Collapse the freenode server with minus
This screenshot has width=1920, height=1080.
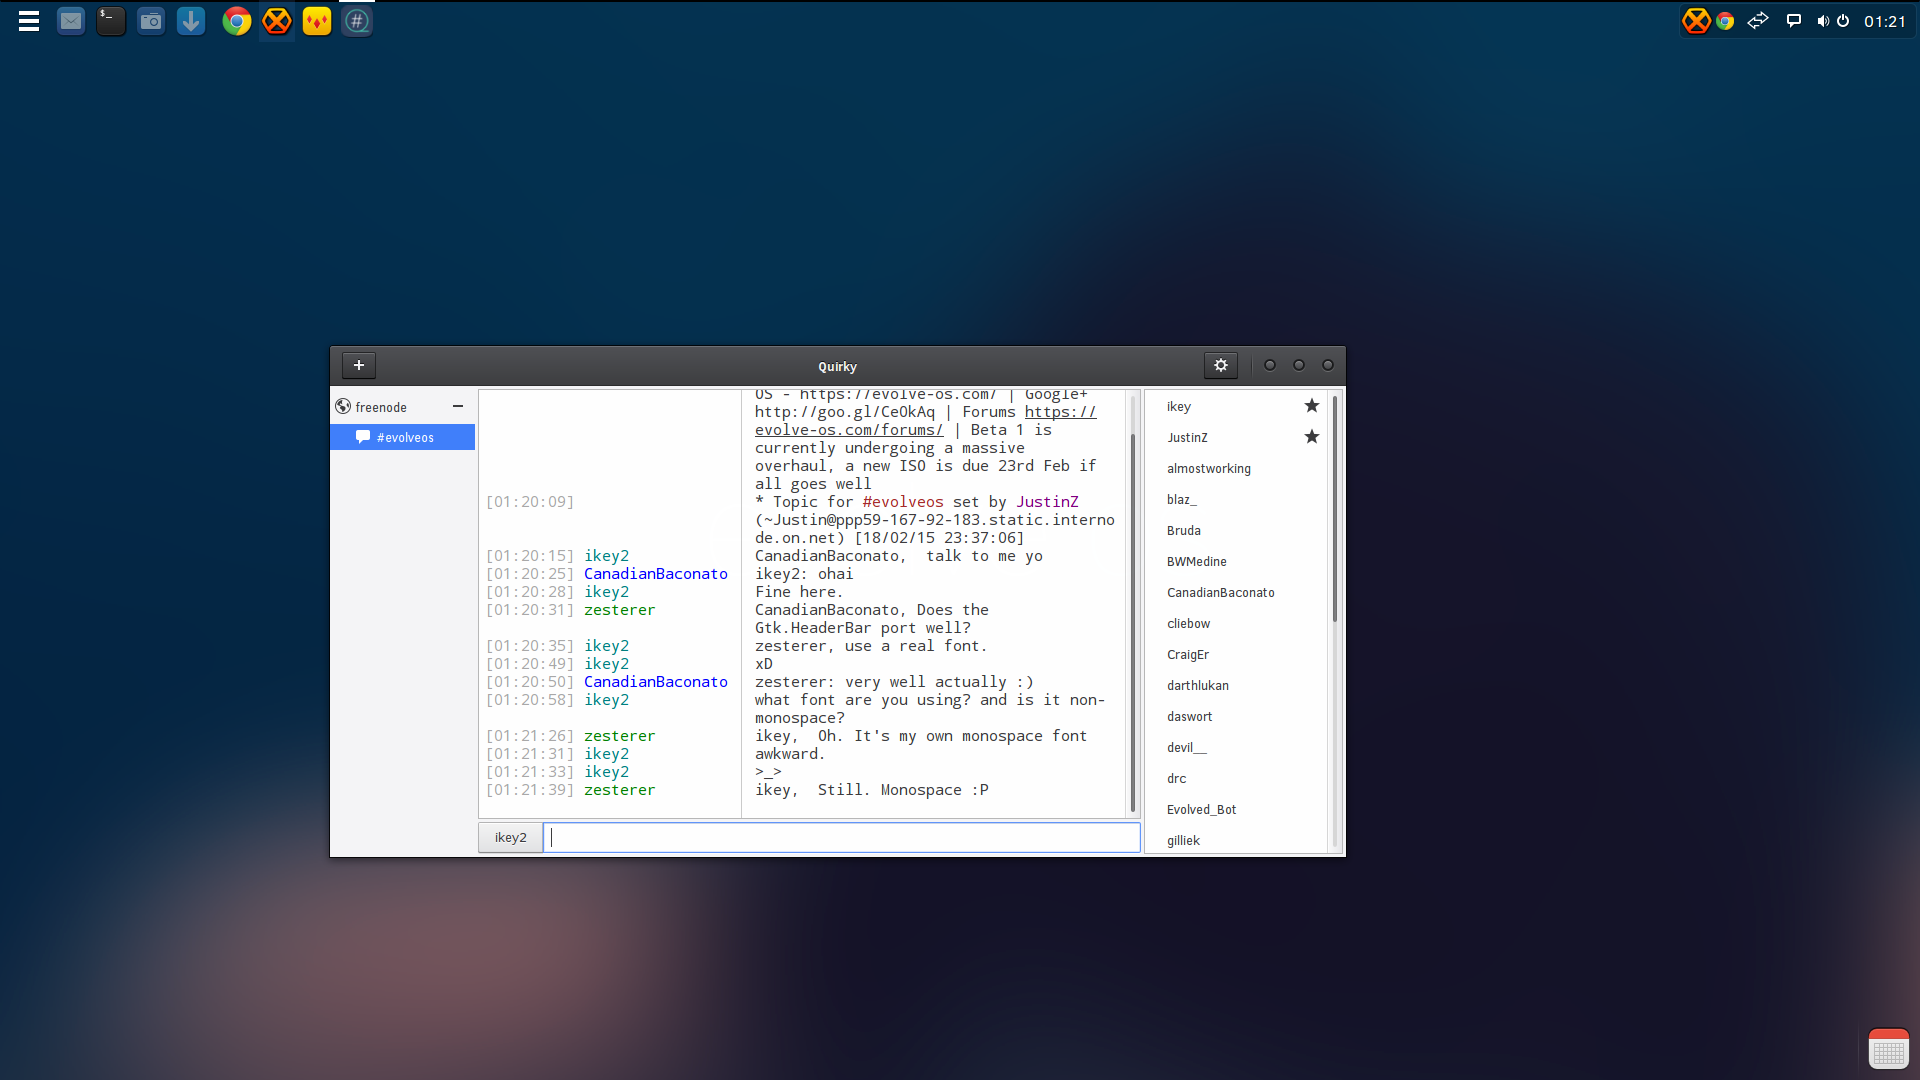tap(458, 406)
